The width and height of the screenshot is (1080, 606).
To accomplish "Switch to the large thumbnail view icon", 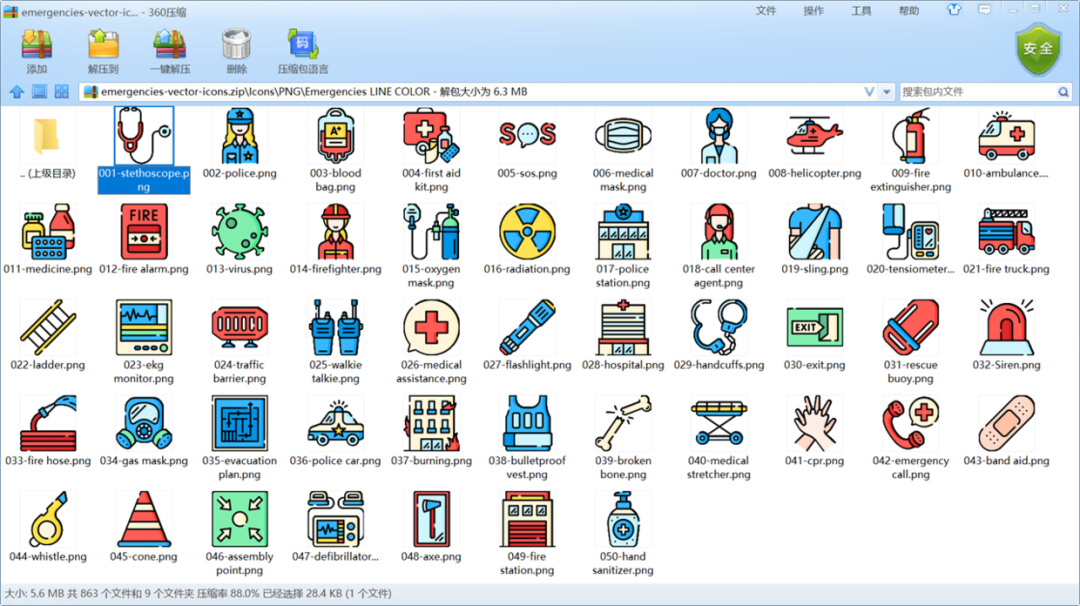I will click(61, 92).
